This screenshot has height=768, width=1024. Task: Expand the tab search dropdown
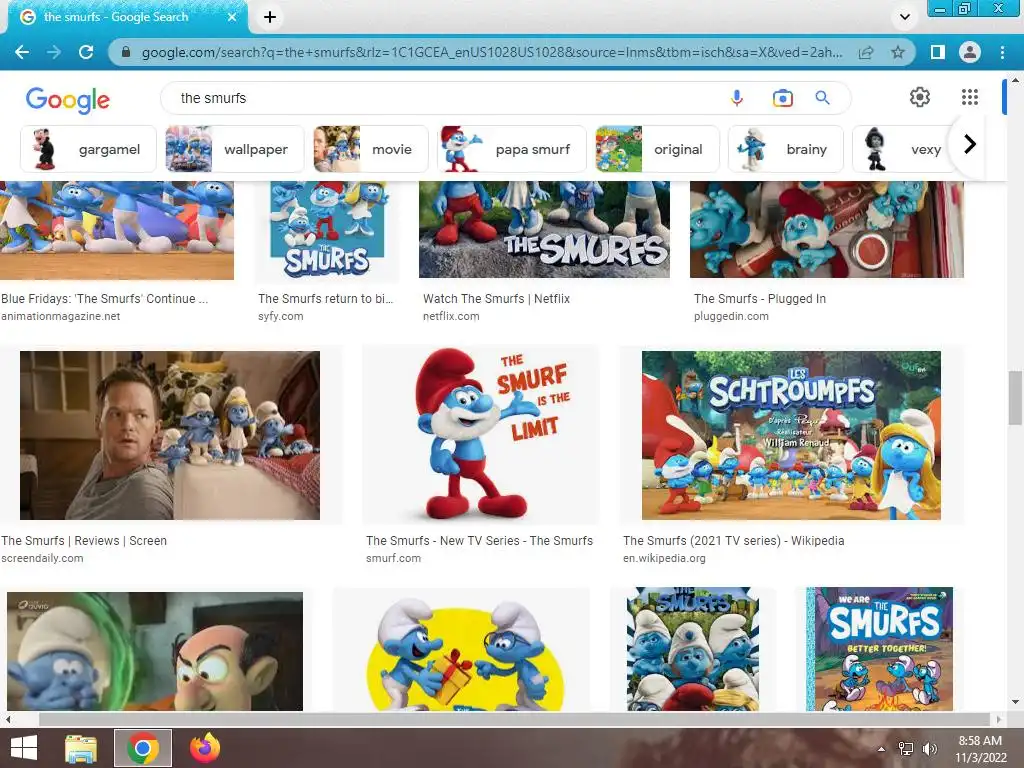[x=904, y=17]
